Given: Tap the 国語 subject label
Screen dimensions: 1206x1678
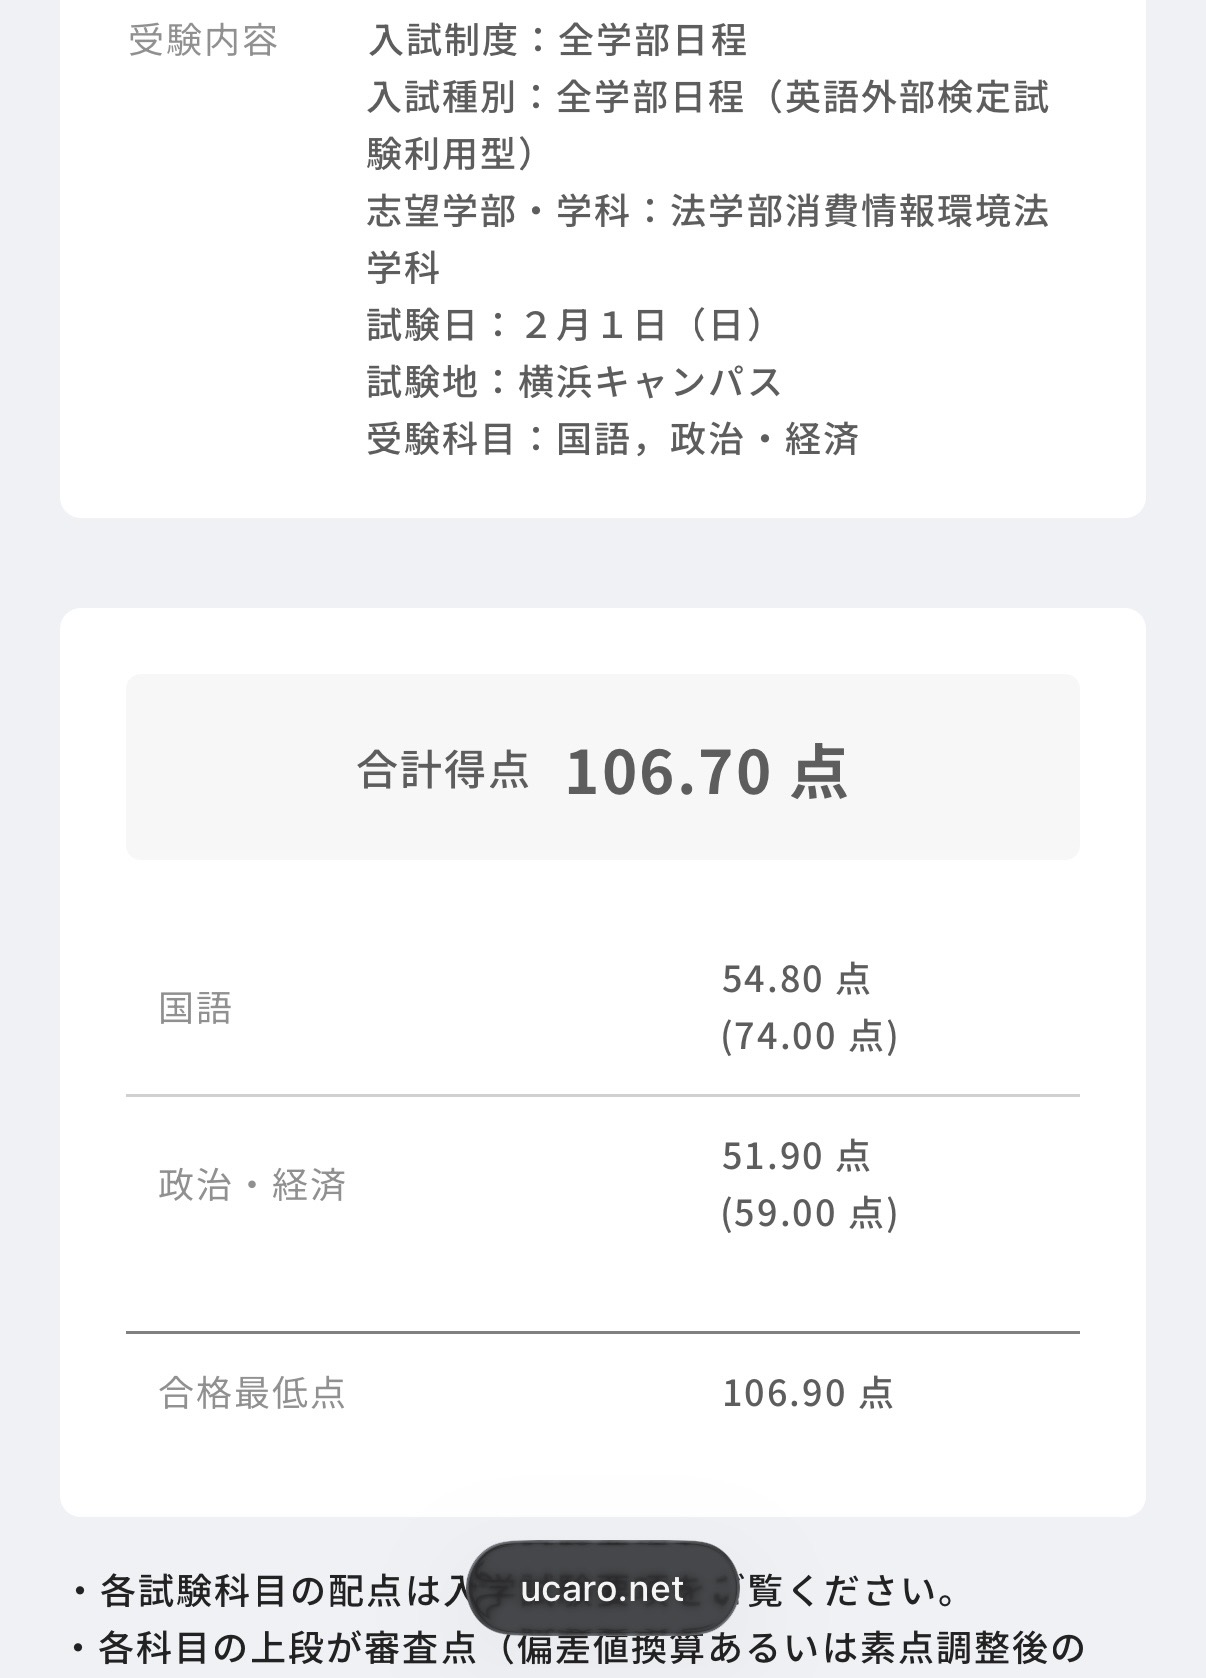Looking at the screenshot, I should click(195, 1008).
